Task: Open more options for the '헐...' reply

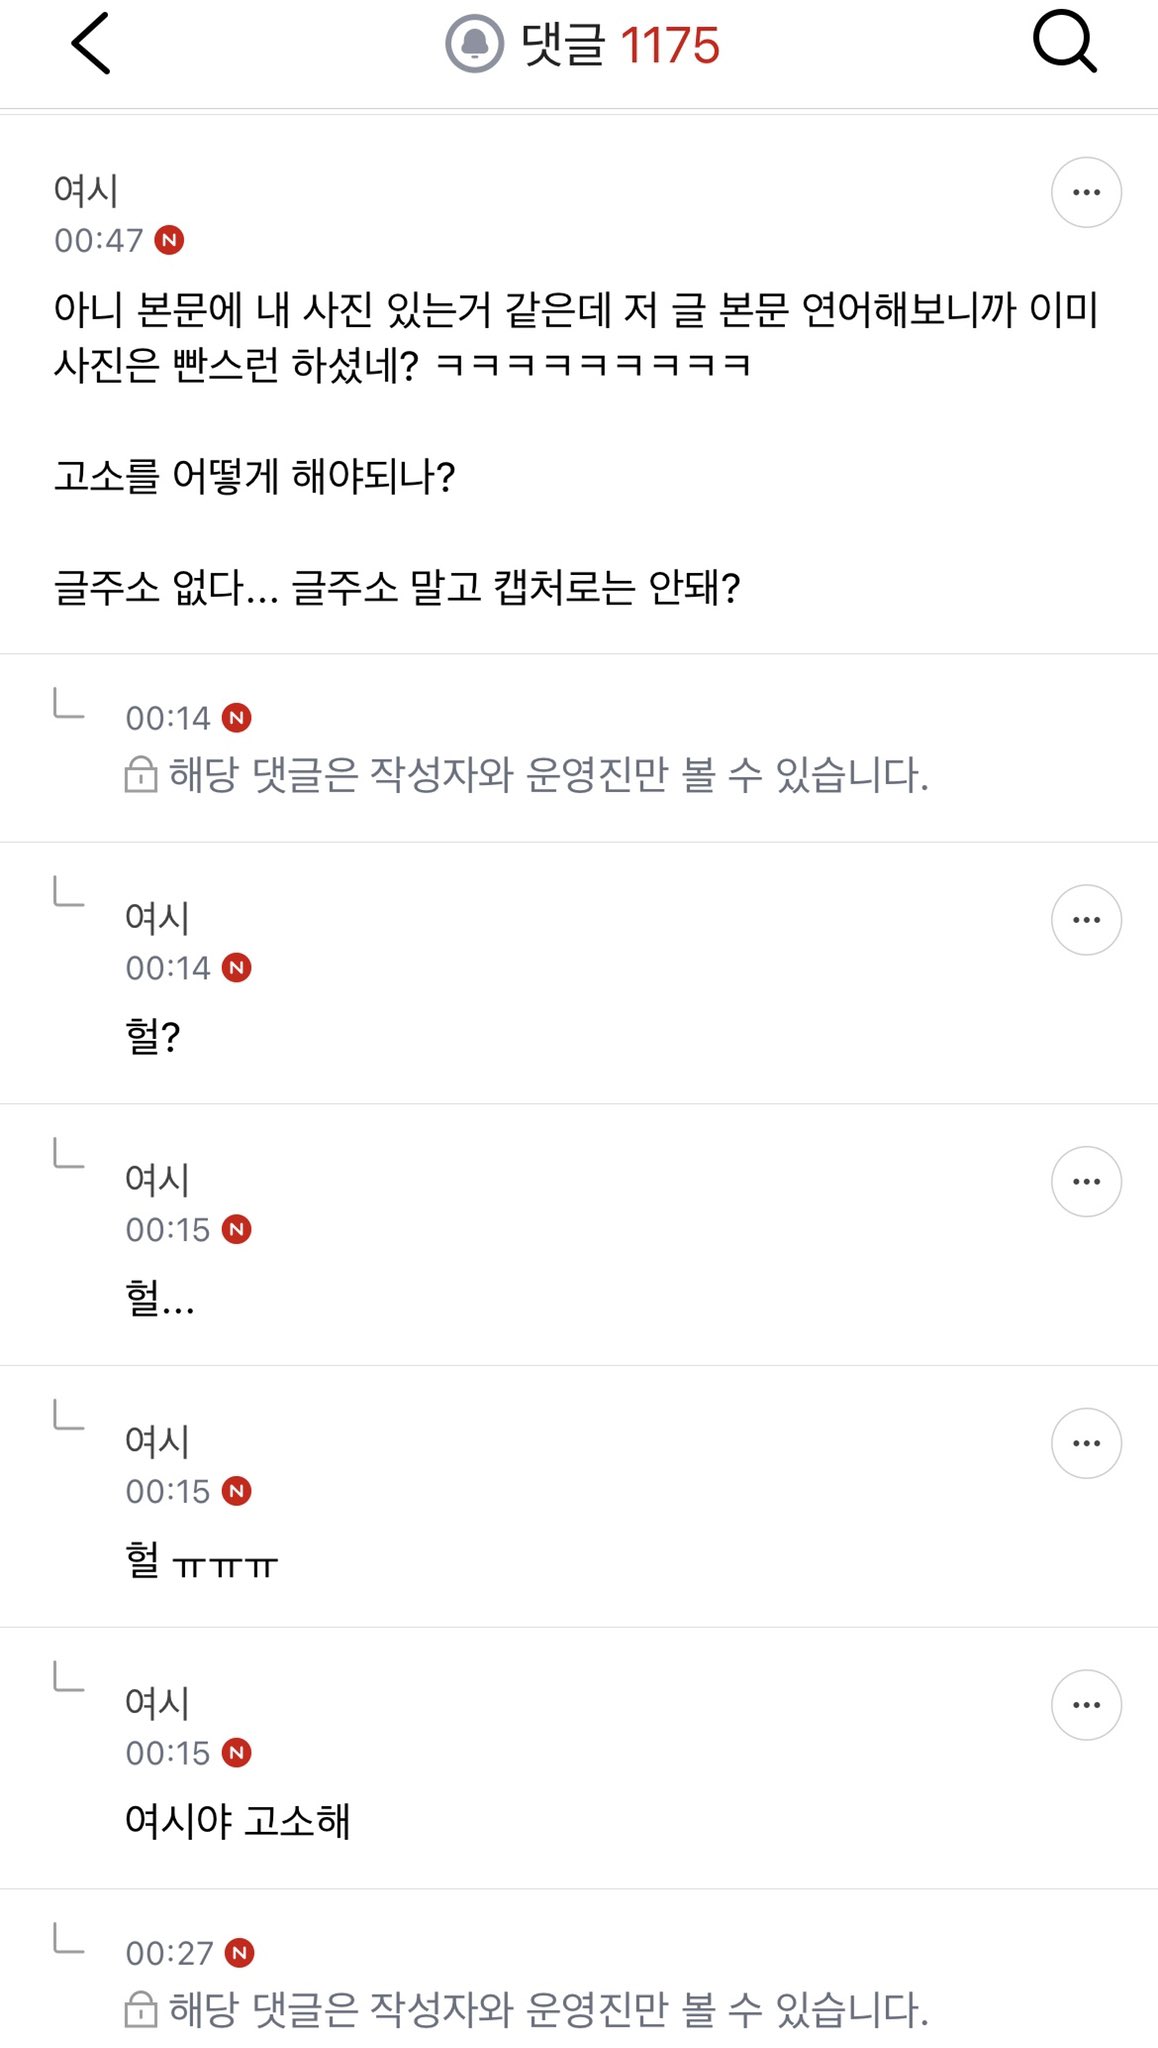Action: (x=1086, y=1181)
